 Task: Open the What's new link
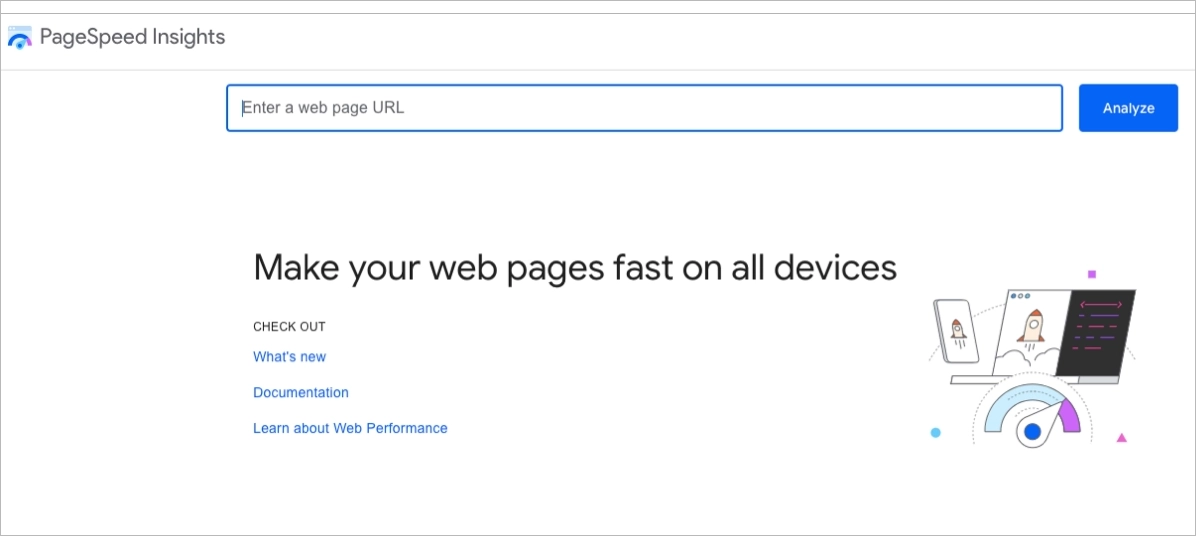coord(289,357)
